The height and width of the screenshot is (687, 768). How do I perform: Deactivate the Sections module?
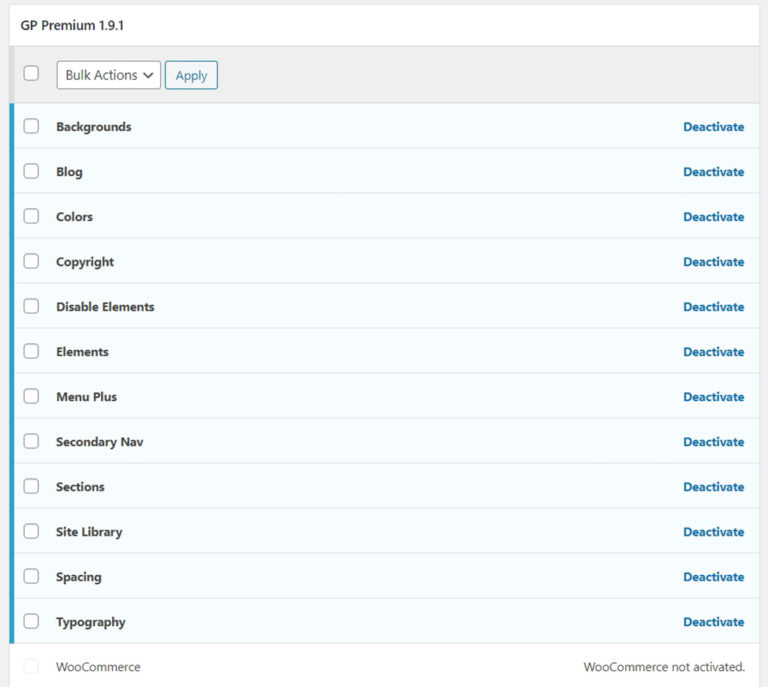pyautogui.click(x=713, y=487)
